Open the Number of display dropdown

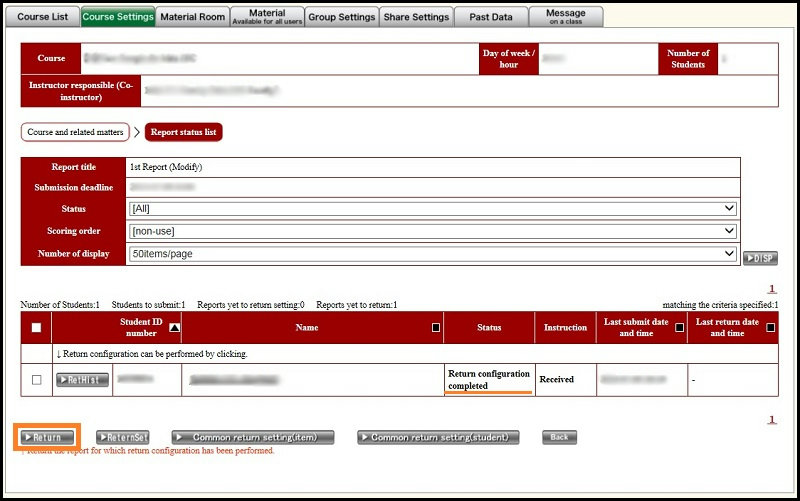point(432,254)
